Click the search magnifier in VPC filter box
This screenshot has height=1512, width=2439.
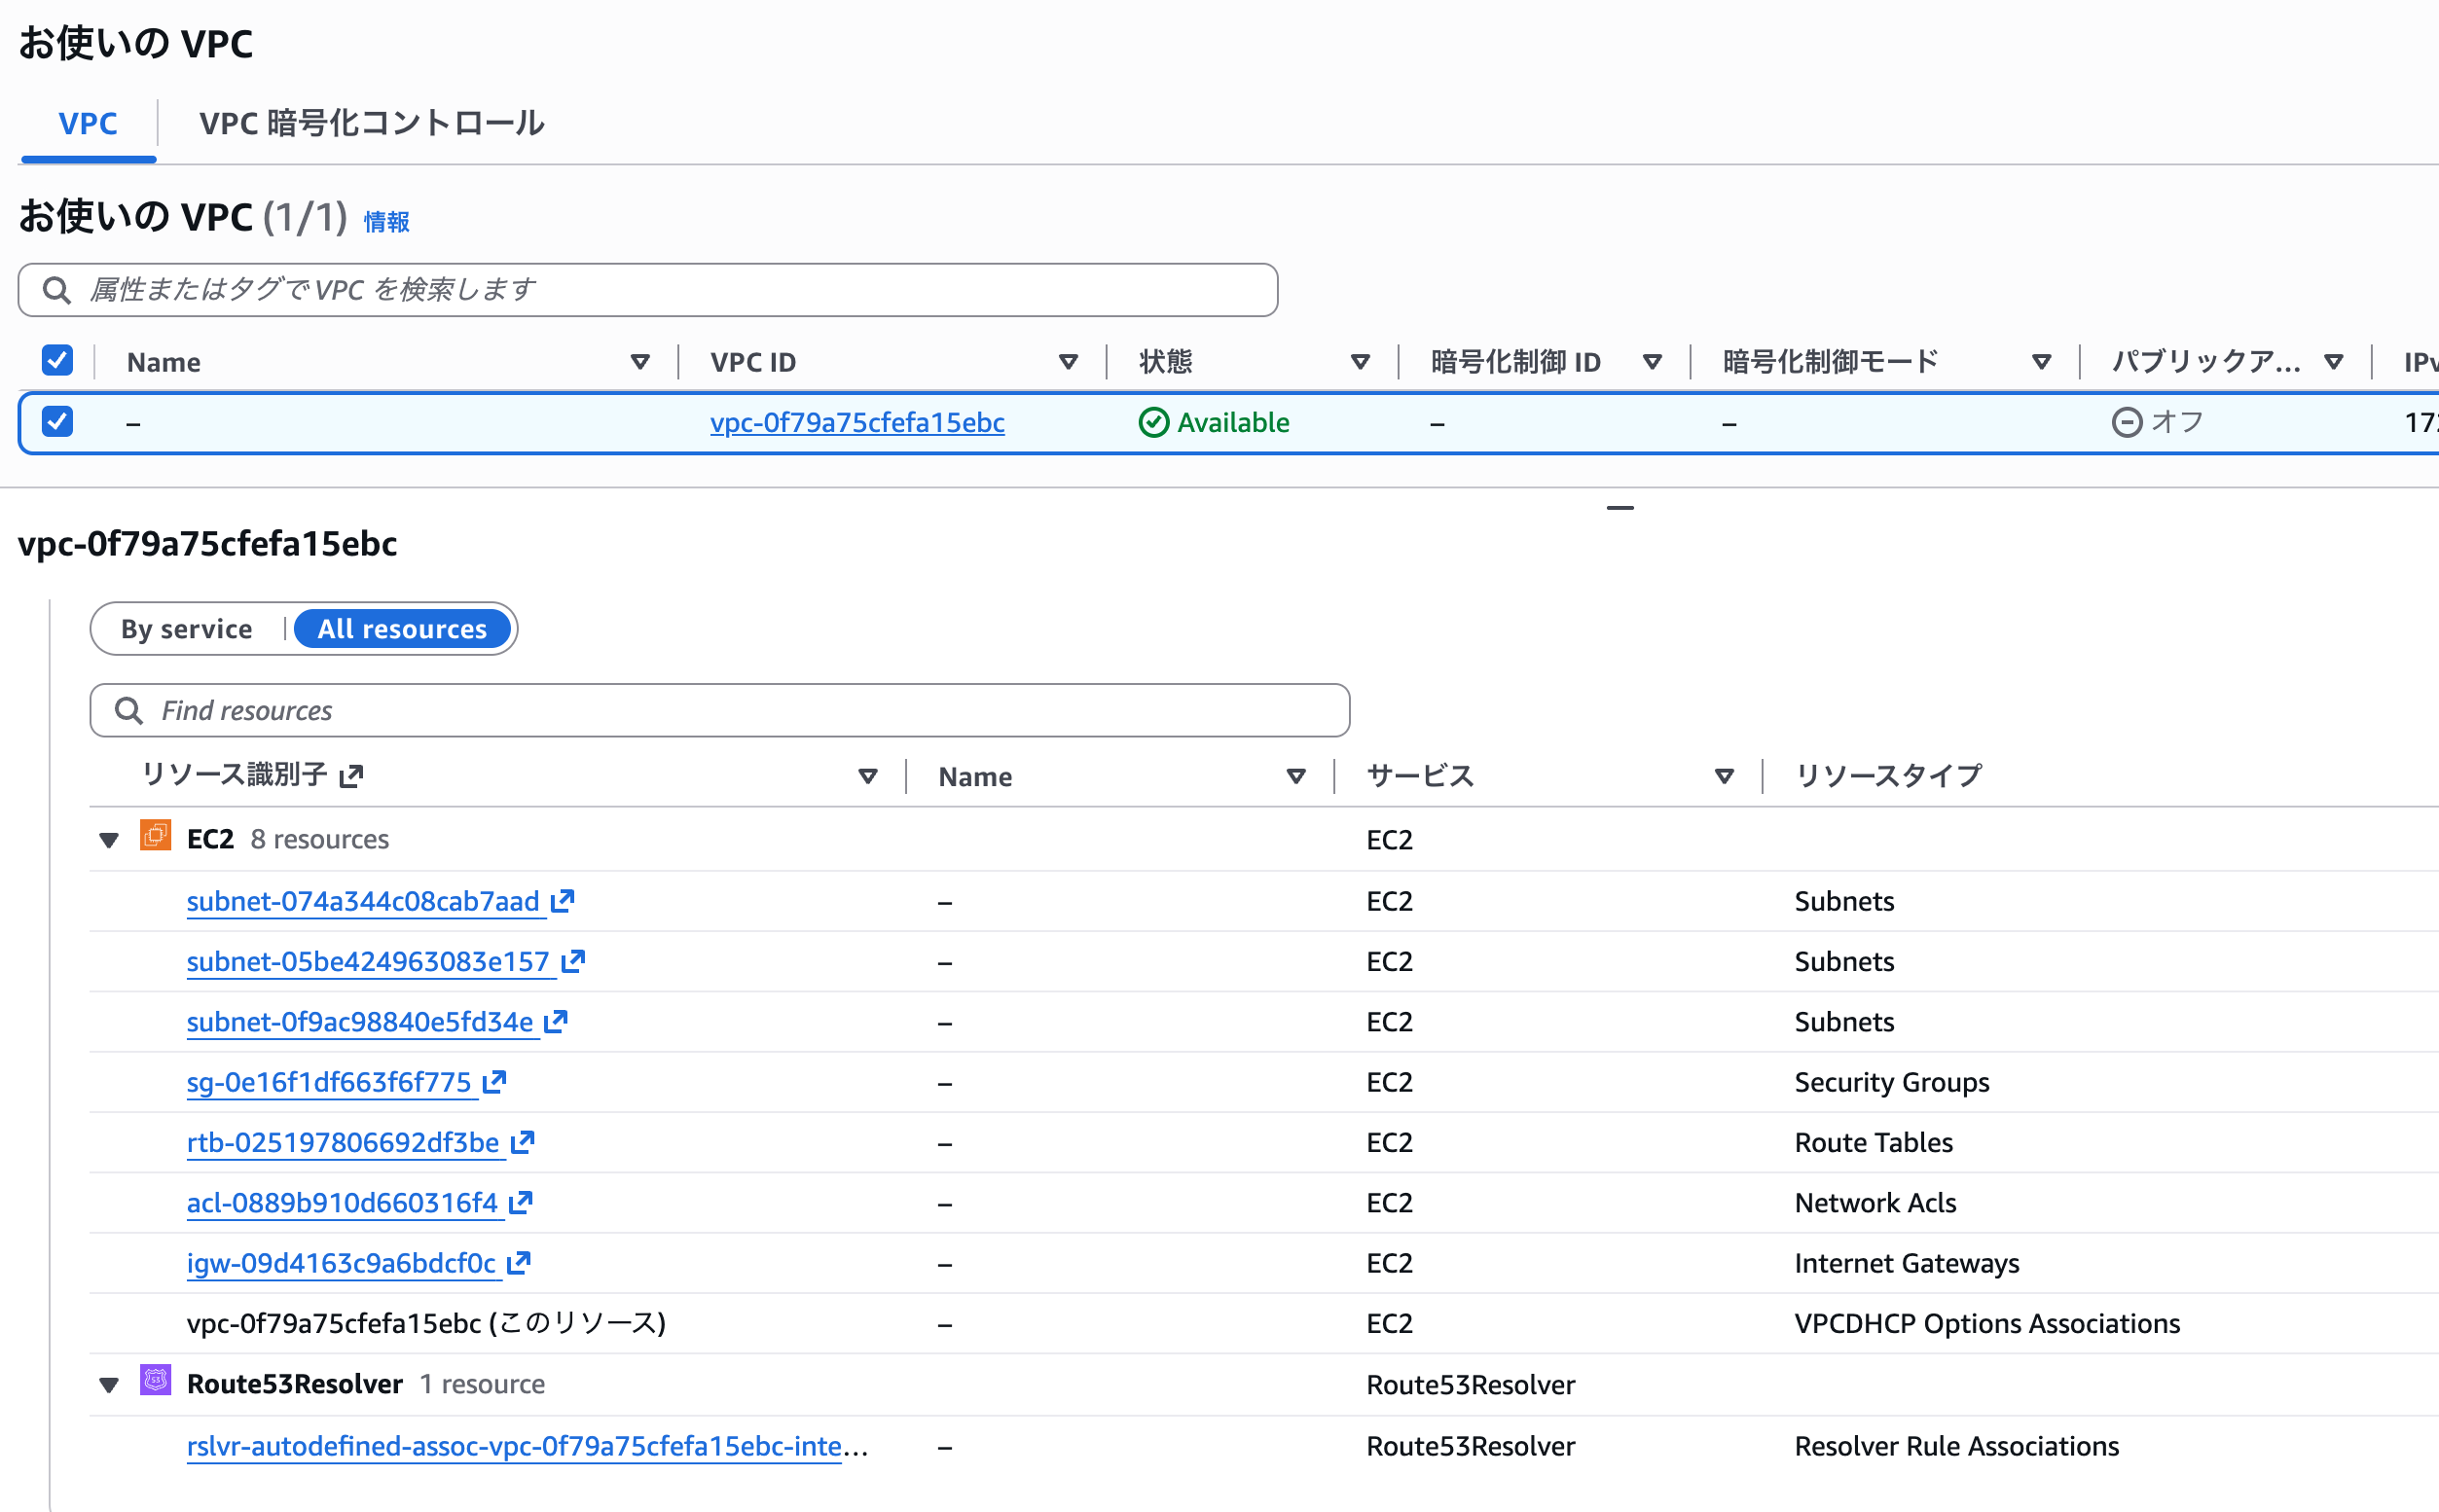coord(56,290)
